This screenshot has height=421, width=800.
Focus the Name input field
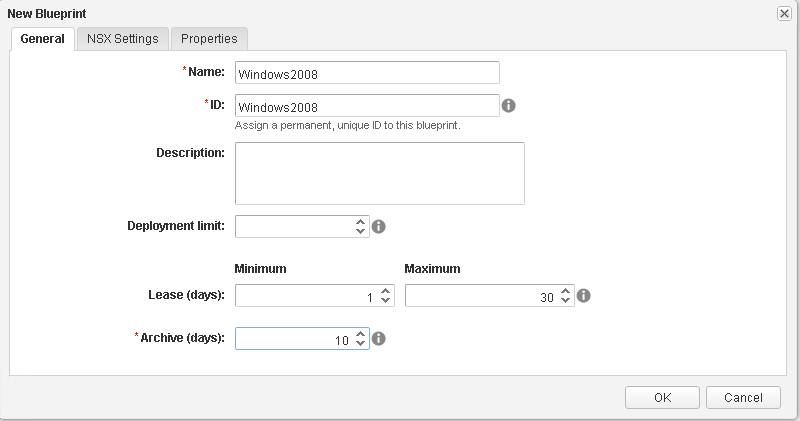click(x=366, y=73)
